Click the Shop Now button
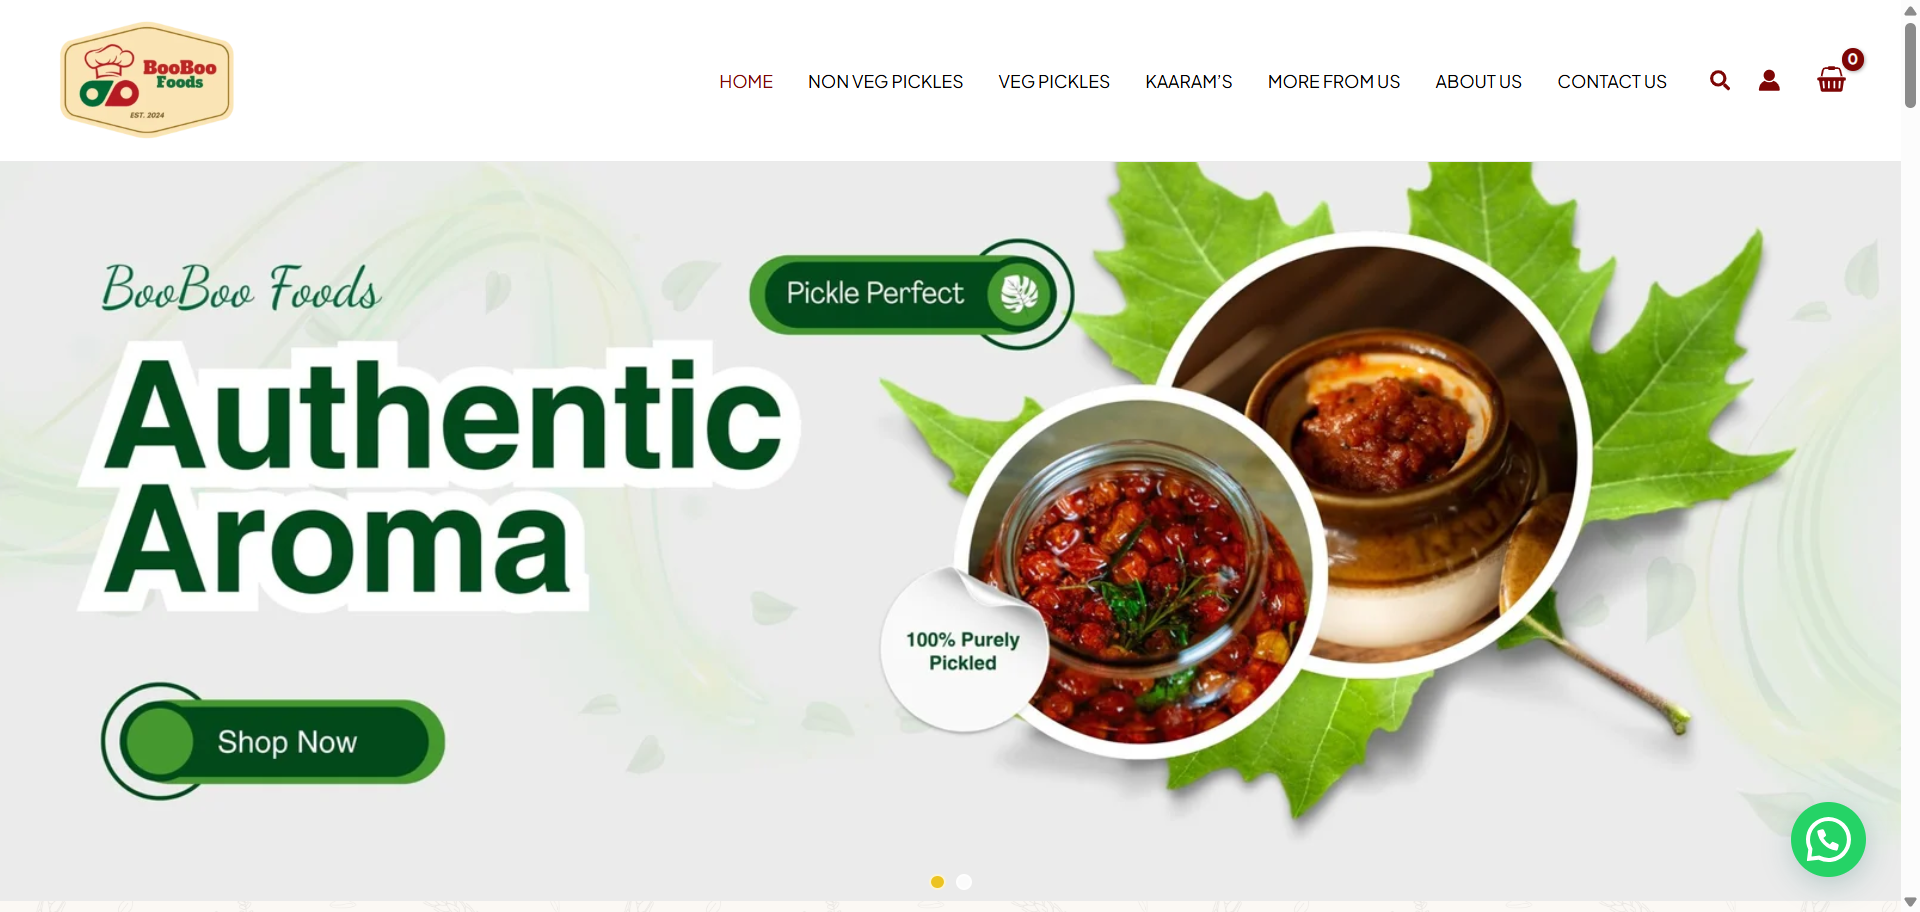1920x912 pixels. click(274, 741)
